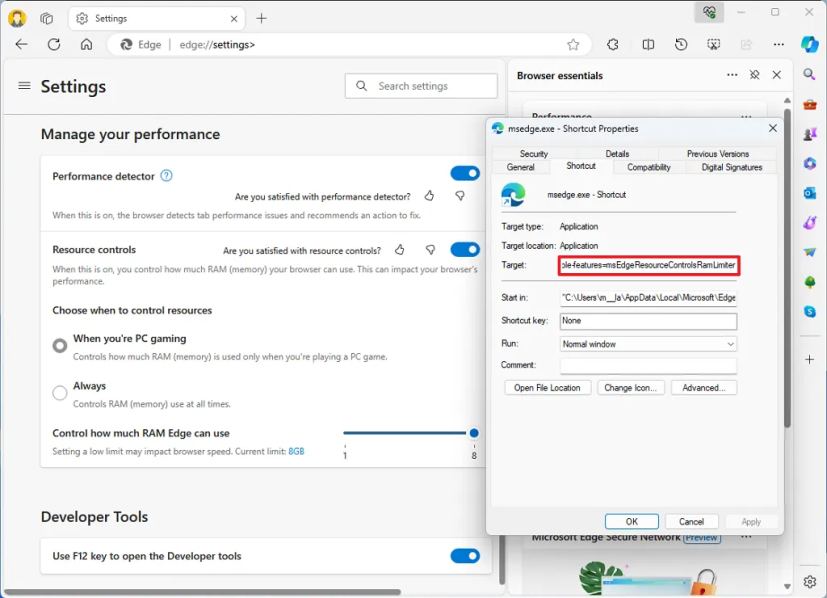Turn off Resource controls
This screenshot has height=598, width=827.
(x=466, y=249)
